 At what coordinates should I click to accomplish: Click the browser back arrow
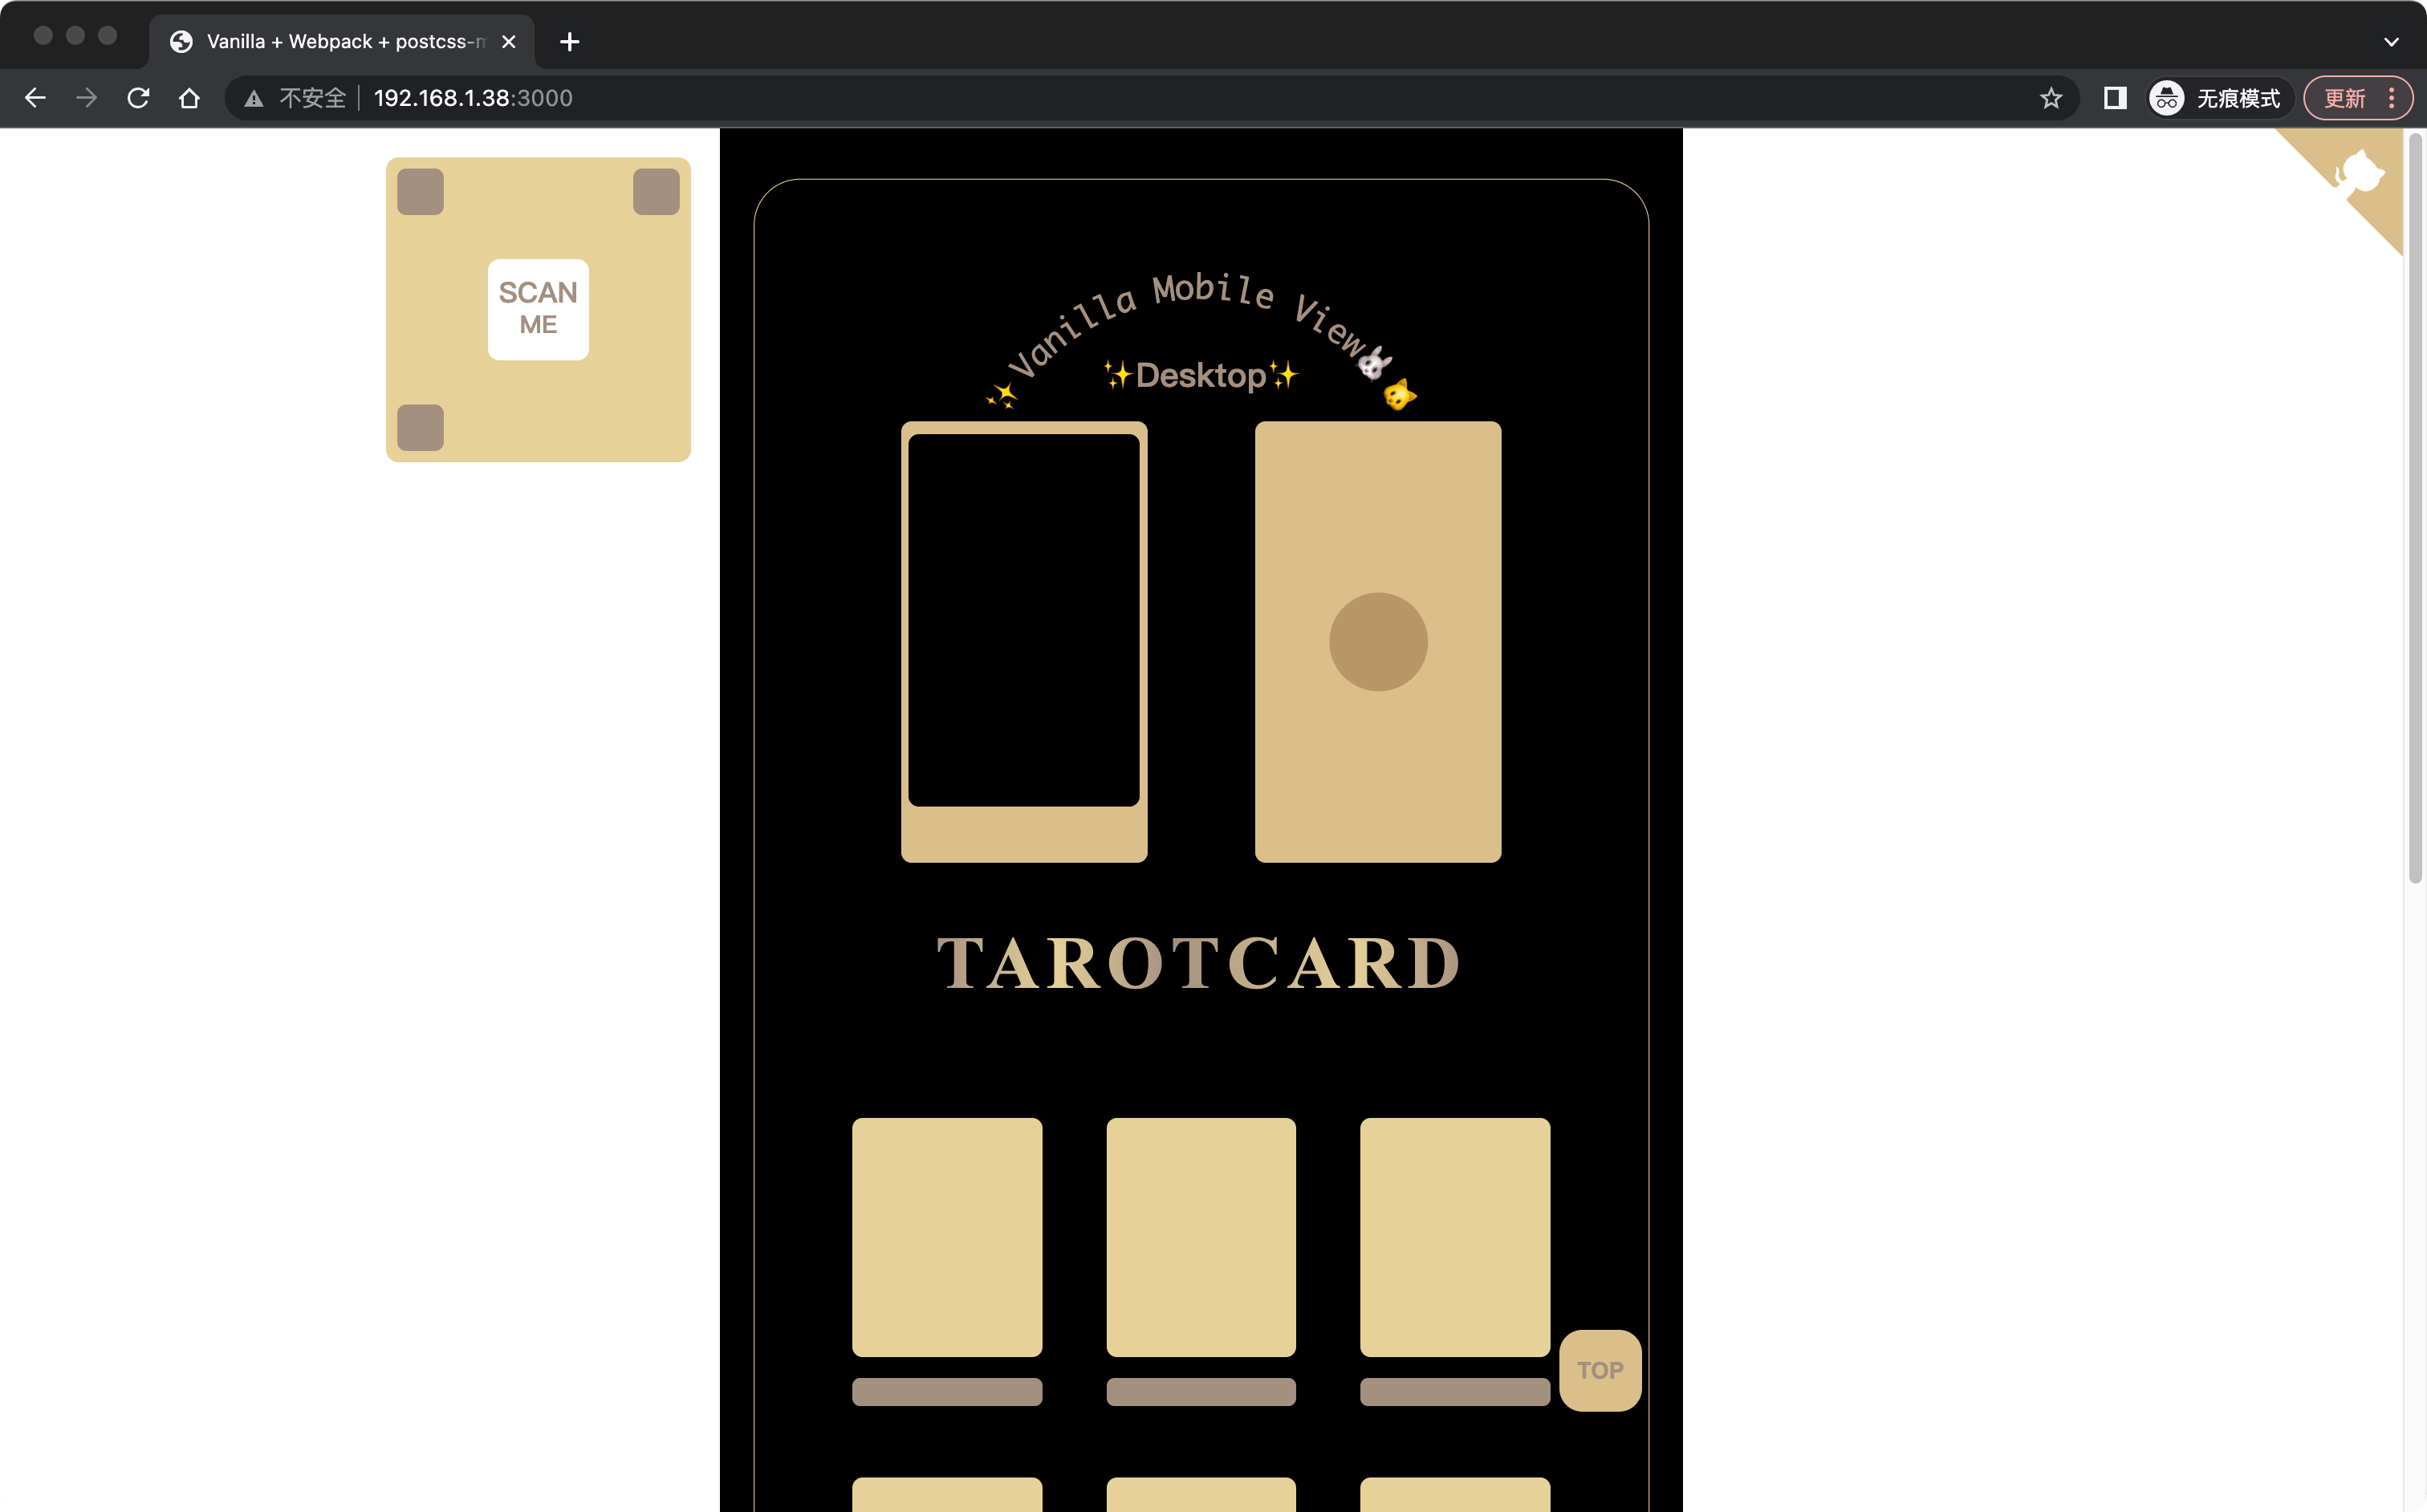click(x=36, y=98)
